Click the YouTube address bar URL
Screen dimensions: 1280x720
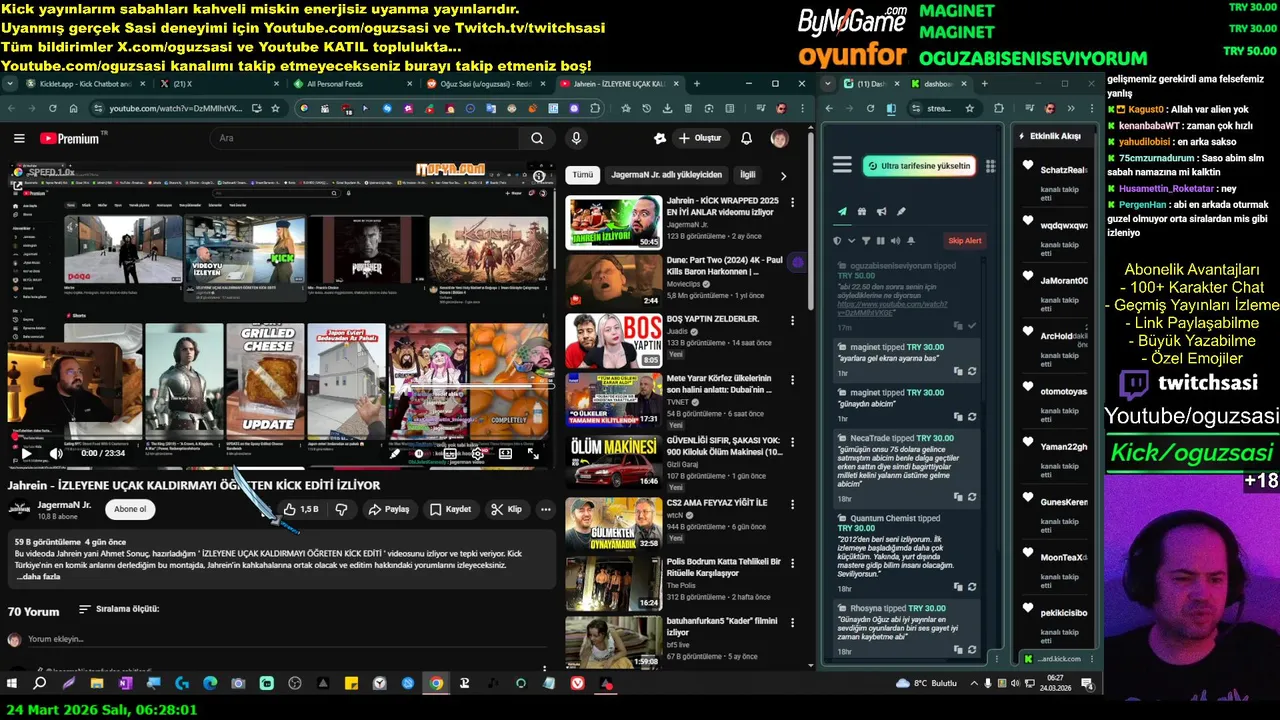(x=175, y=108)
